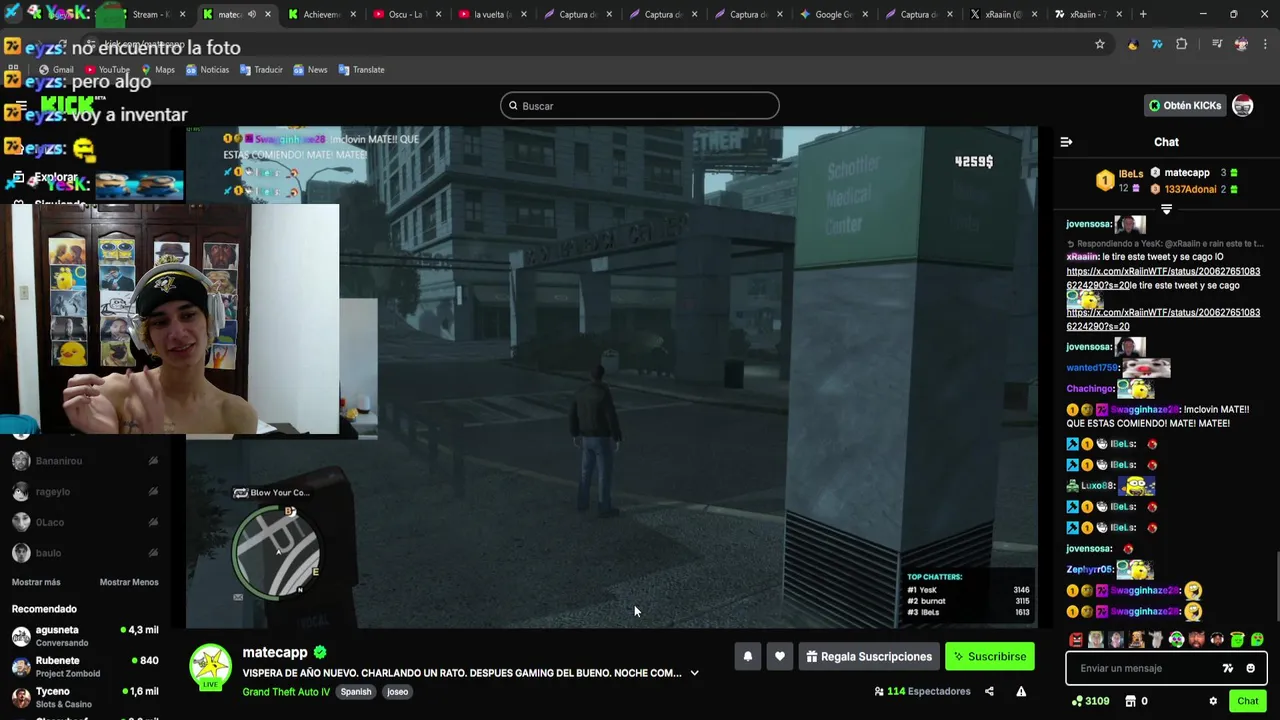Bookmark this page with star icon
Image resolution: width=1280 pixels, height=720 pixels.
tap(1100, 44)
